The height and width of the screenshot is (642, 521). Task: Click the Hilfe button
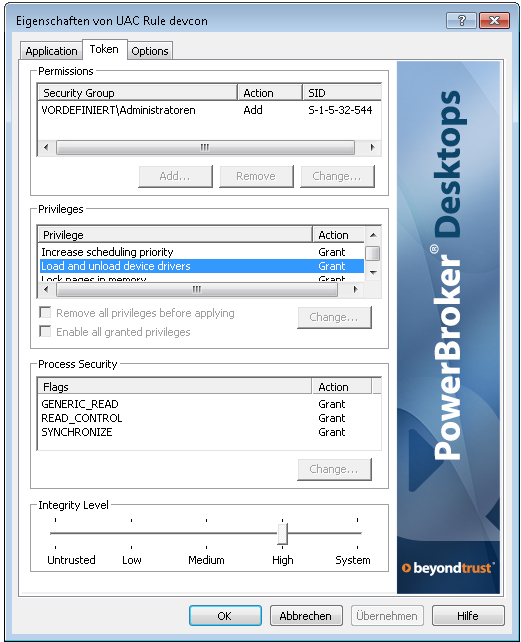tap(468, 616)
